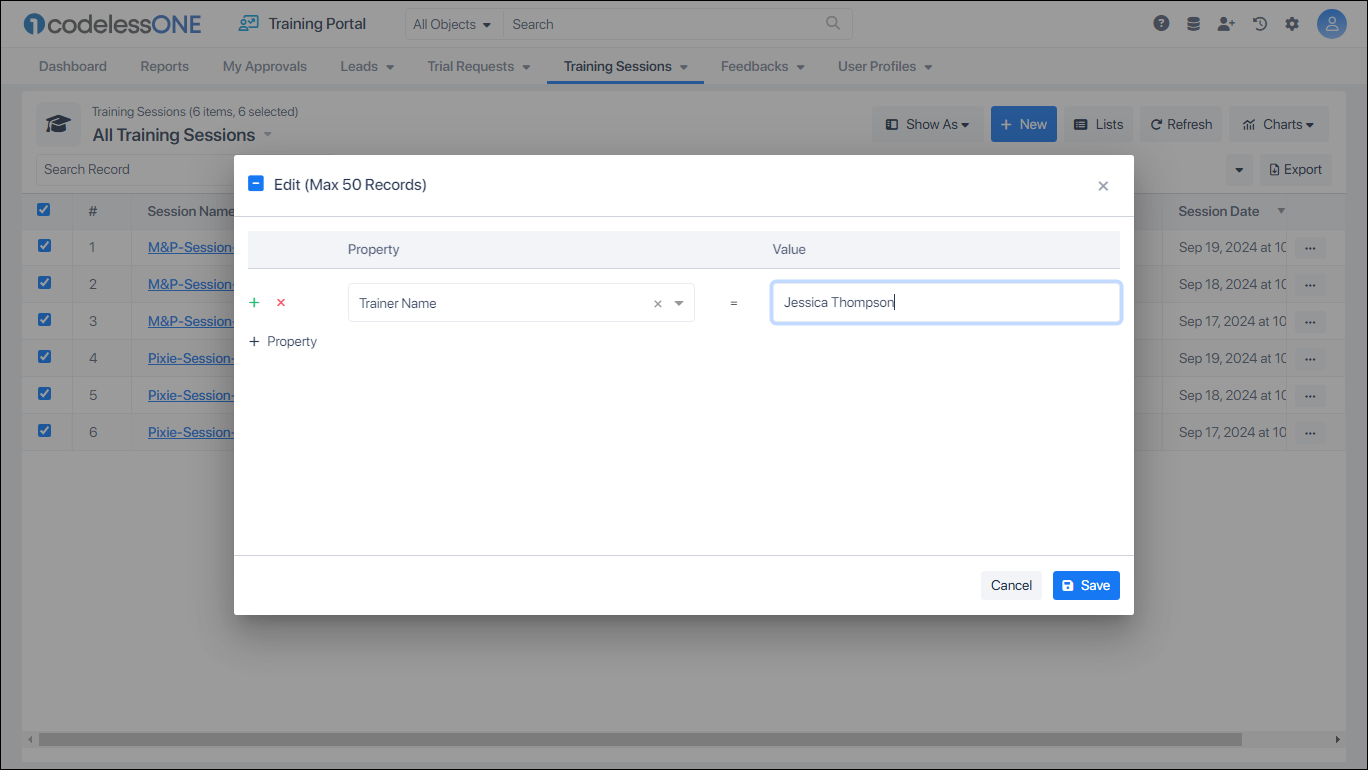Screen dimensions: 1368x770
Task: Click the Training Sessions graduation cap icon
Action: tap(59, 124)
